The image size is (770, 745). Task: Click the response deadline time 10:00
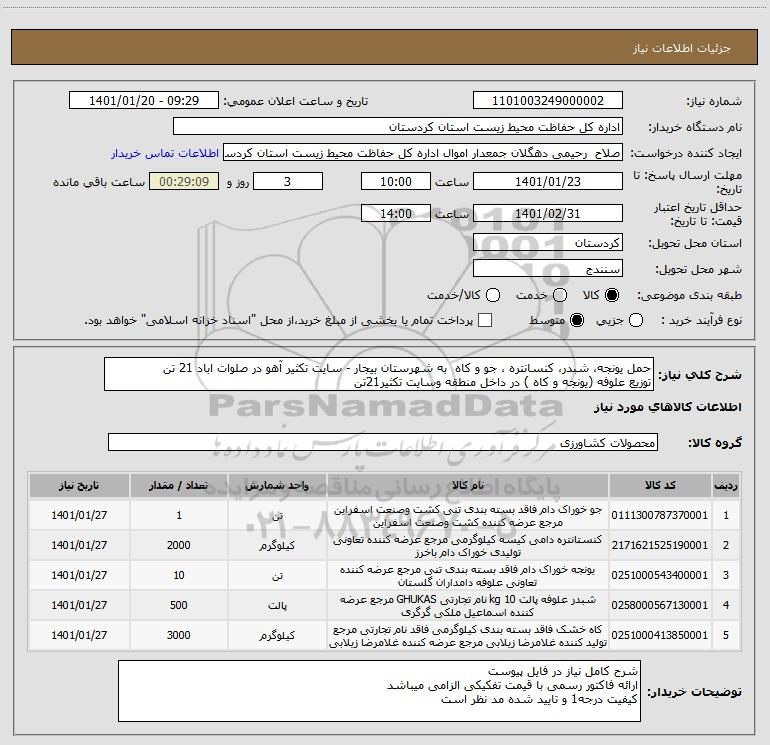[x=396, y=181]
